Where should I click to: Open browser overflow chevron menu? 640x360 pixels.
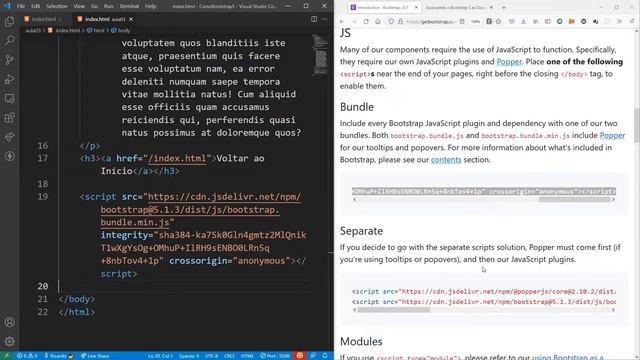pos(619,22)
